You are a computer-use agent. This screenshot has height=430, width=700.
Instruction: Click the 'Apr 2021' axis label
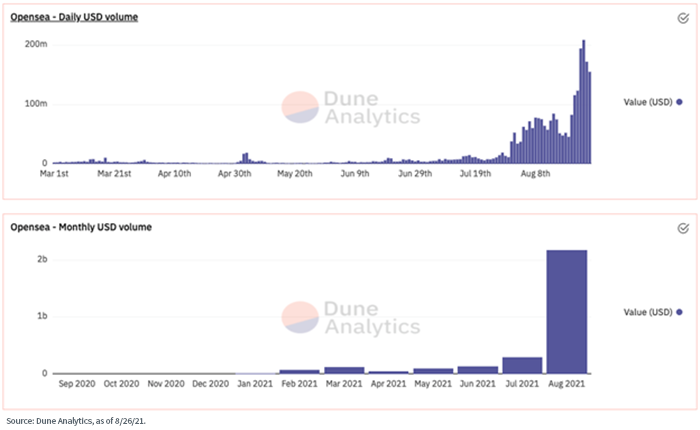(388, 384)
